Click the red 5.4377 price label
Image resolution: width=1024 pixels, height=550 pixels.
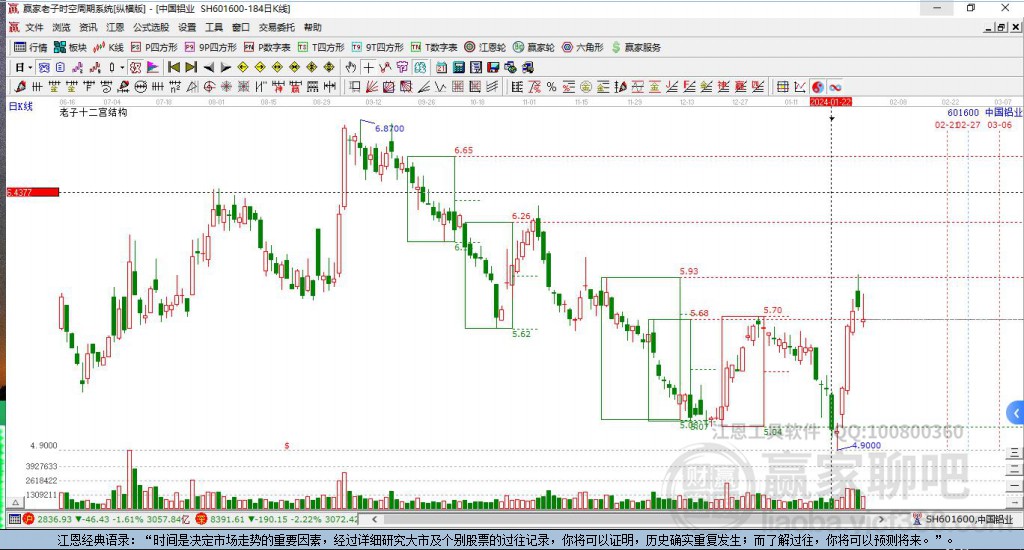click(x=33, y=192)
